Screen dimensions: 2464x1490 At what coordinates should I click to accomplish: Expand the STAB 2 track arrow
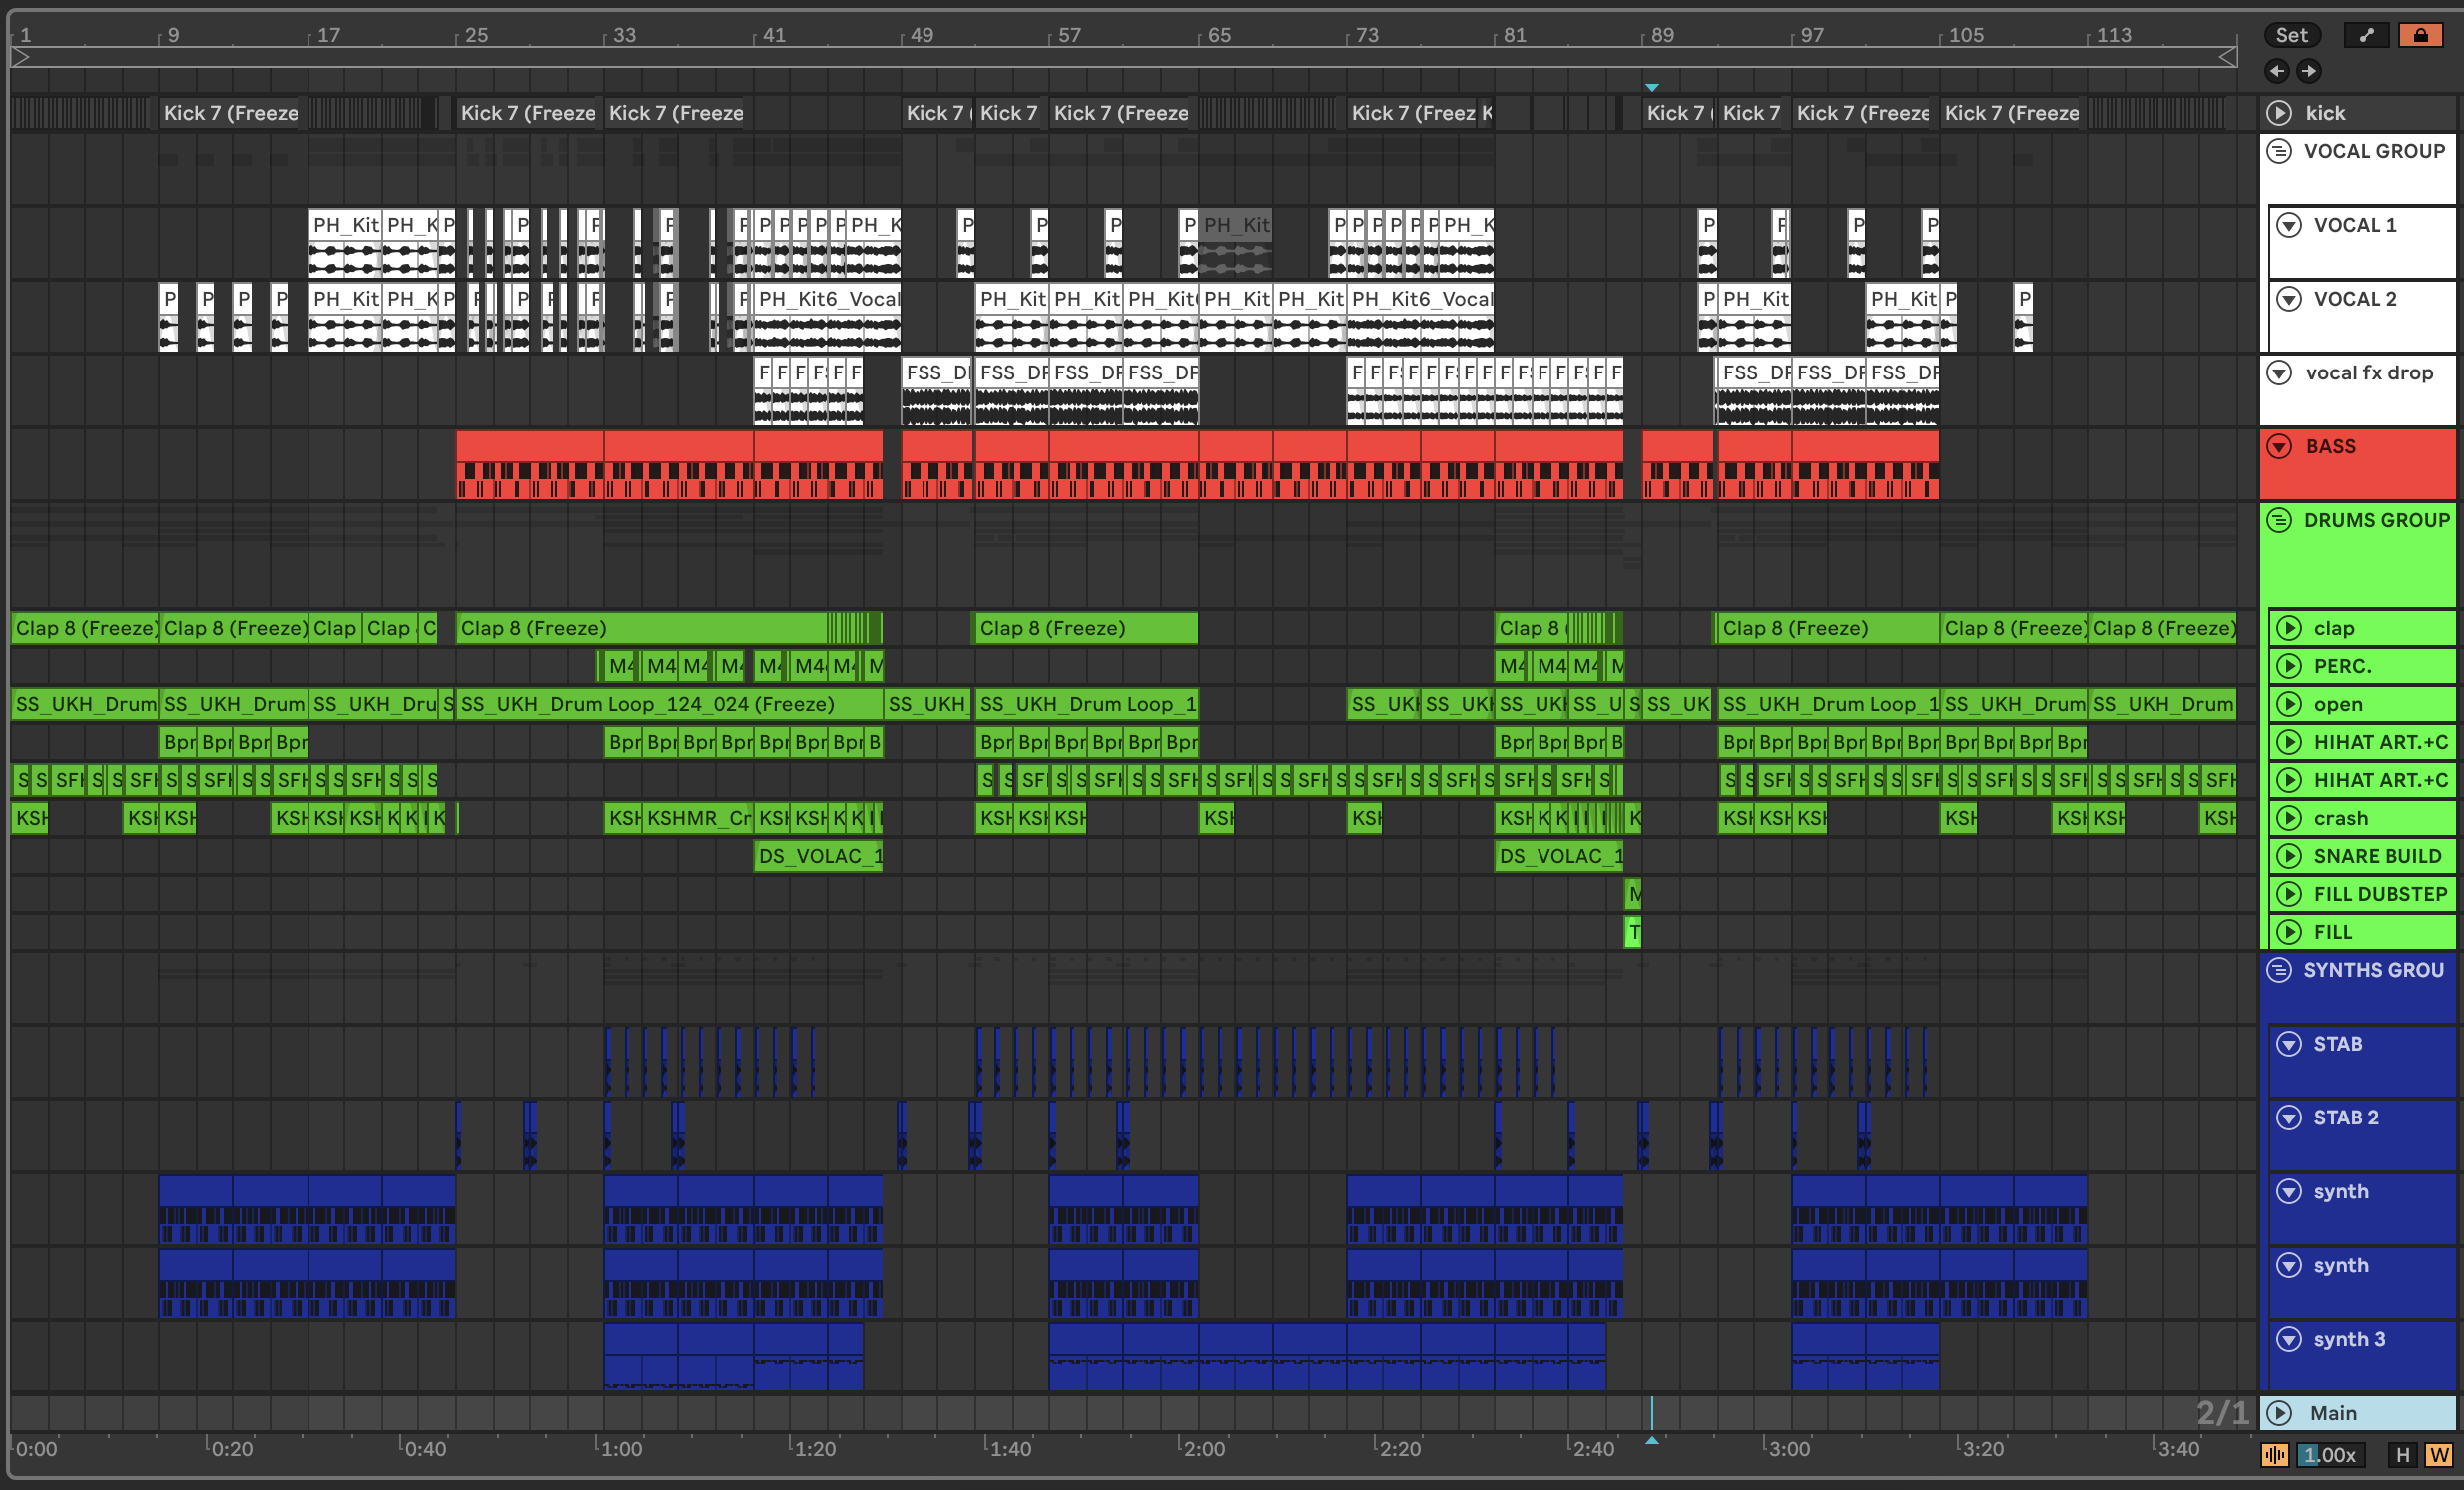(2289, 1118)
